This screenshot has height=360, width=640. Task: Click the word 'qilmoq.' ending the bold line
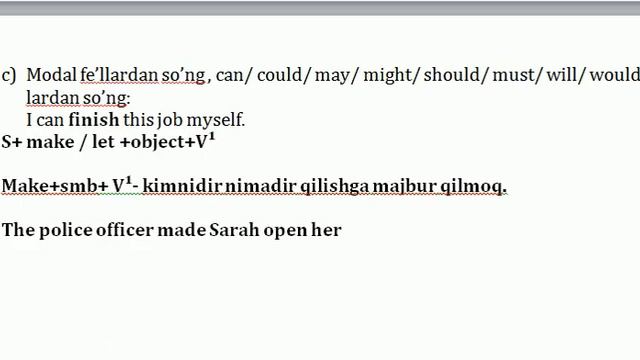click(x=473, y=187)
